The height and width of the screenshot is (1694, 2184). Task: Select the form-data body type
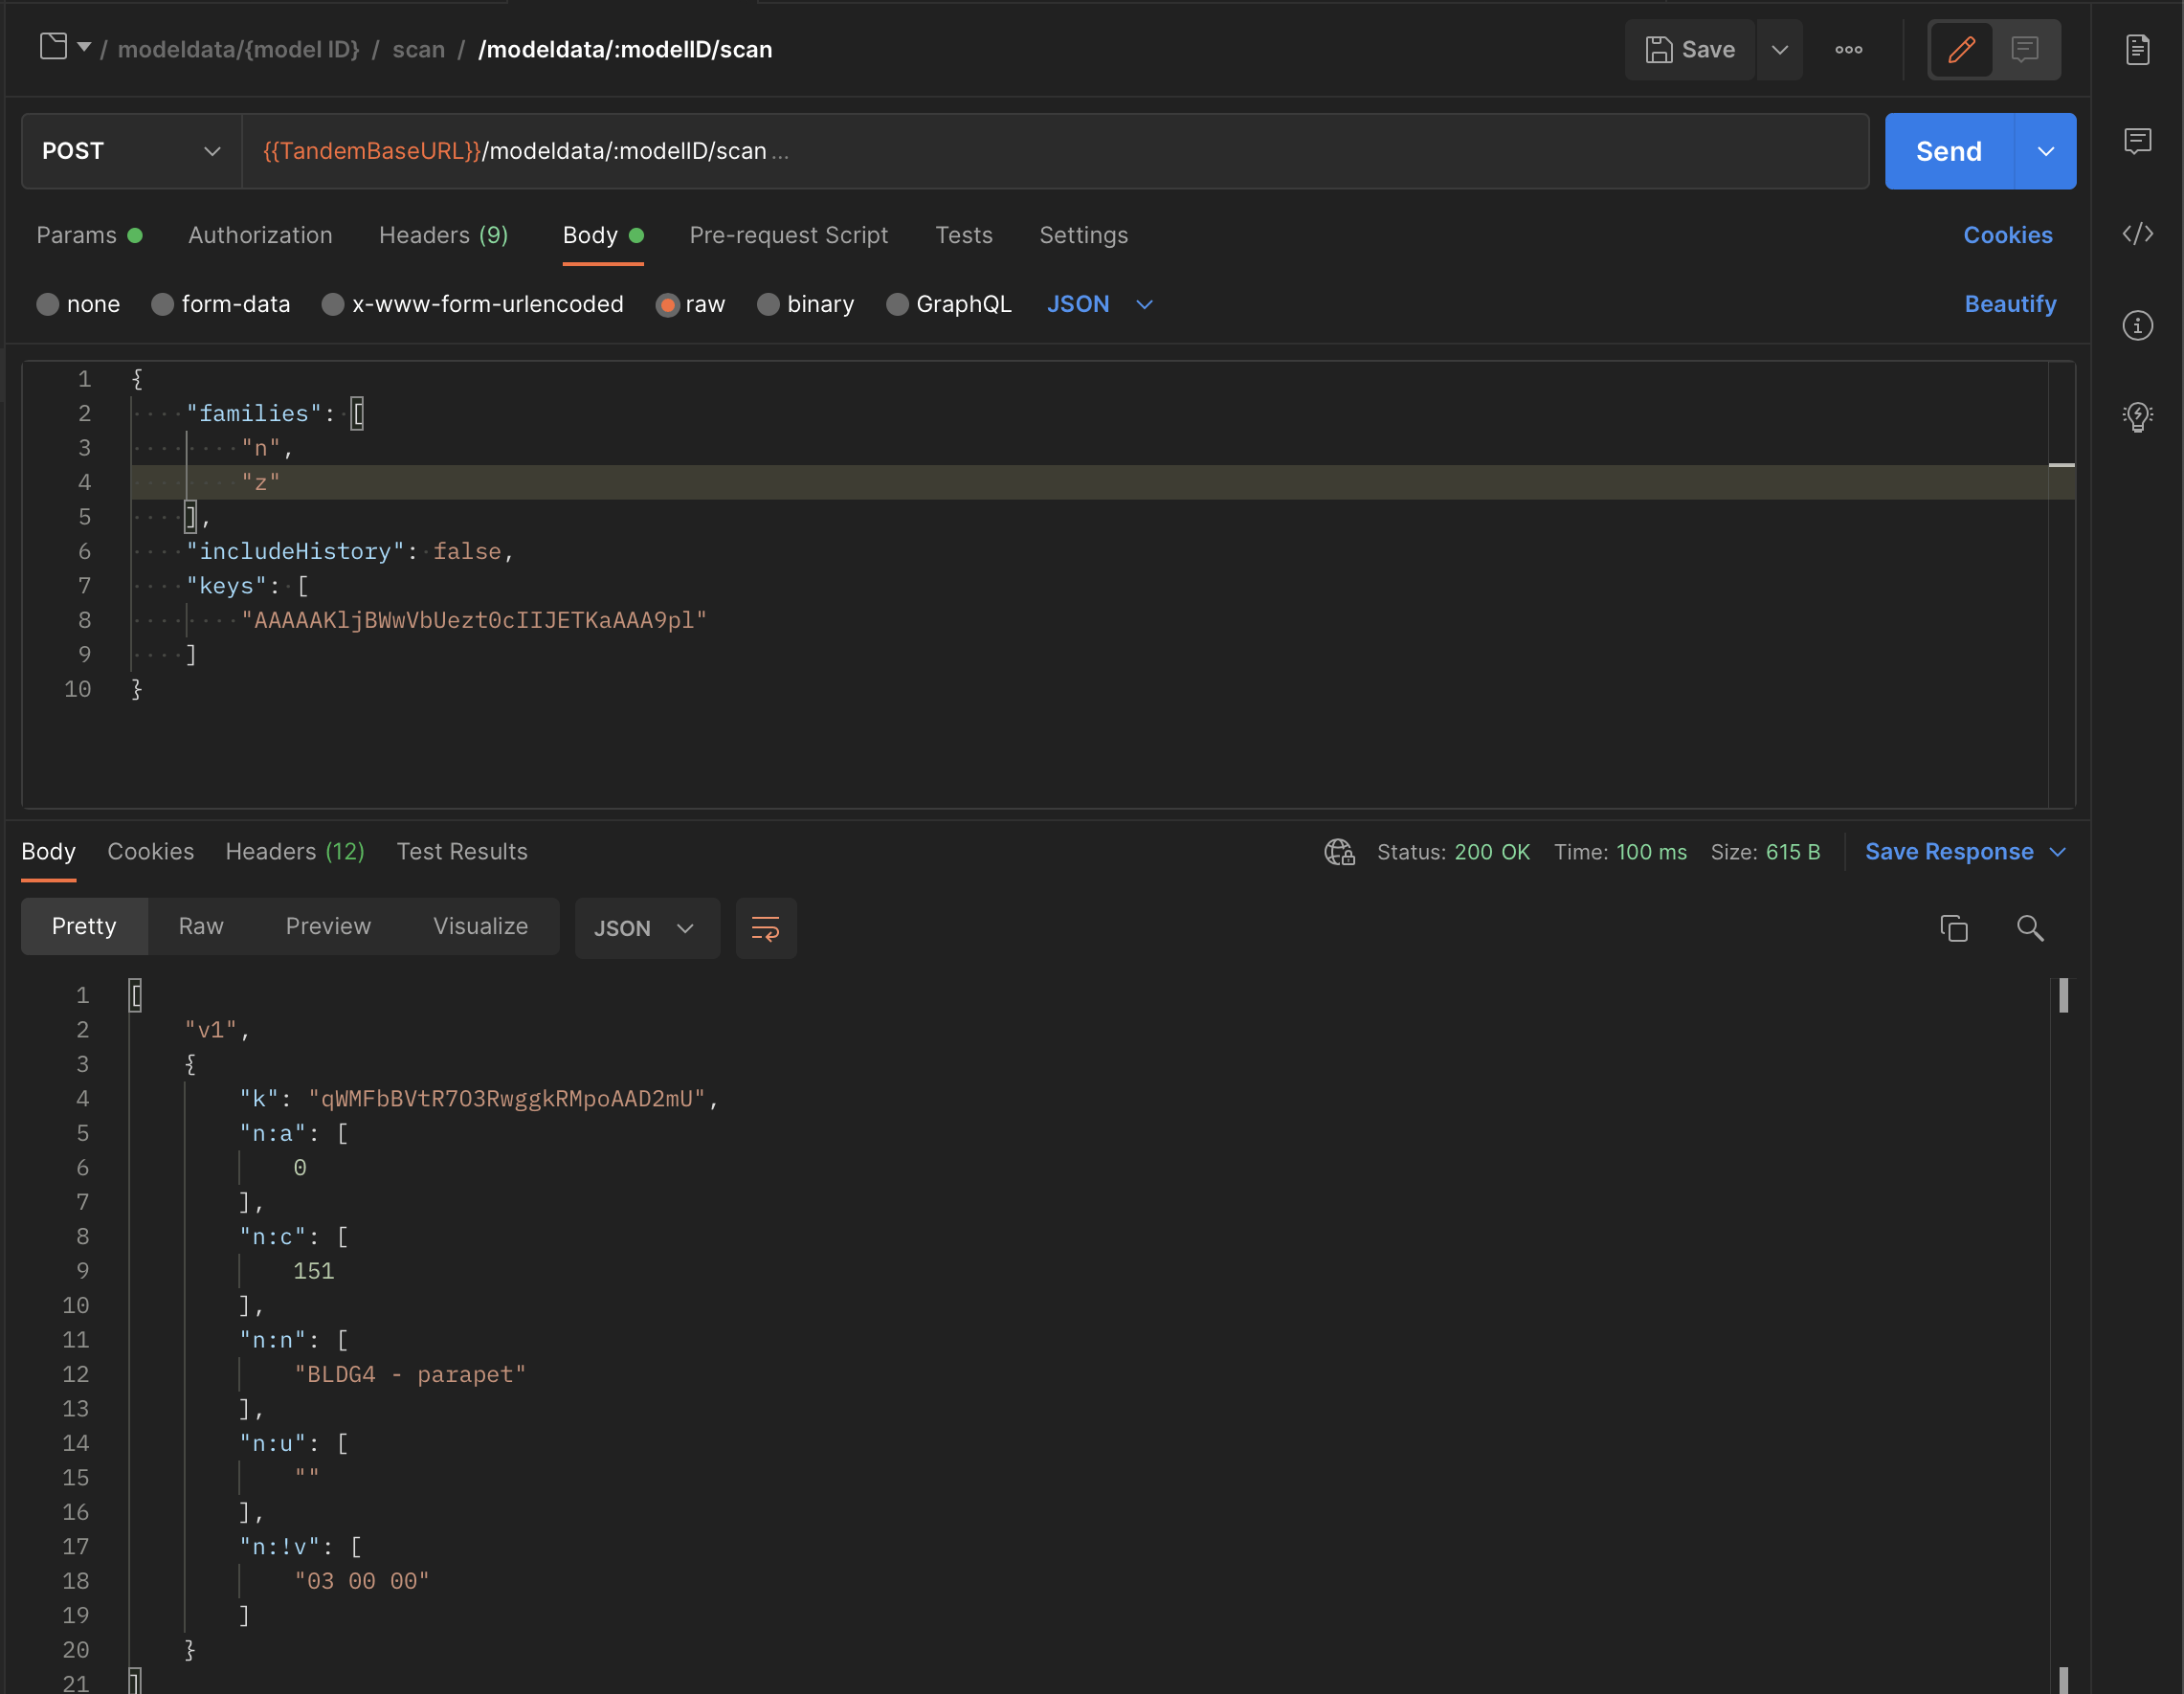point(162,304)
